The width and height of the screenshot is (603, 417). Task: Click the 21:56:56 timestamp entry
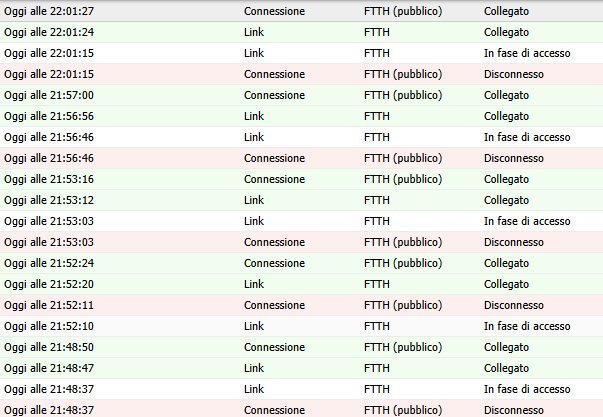click(x=49, y=115)
